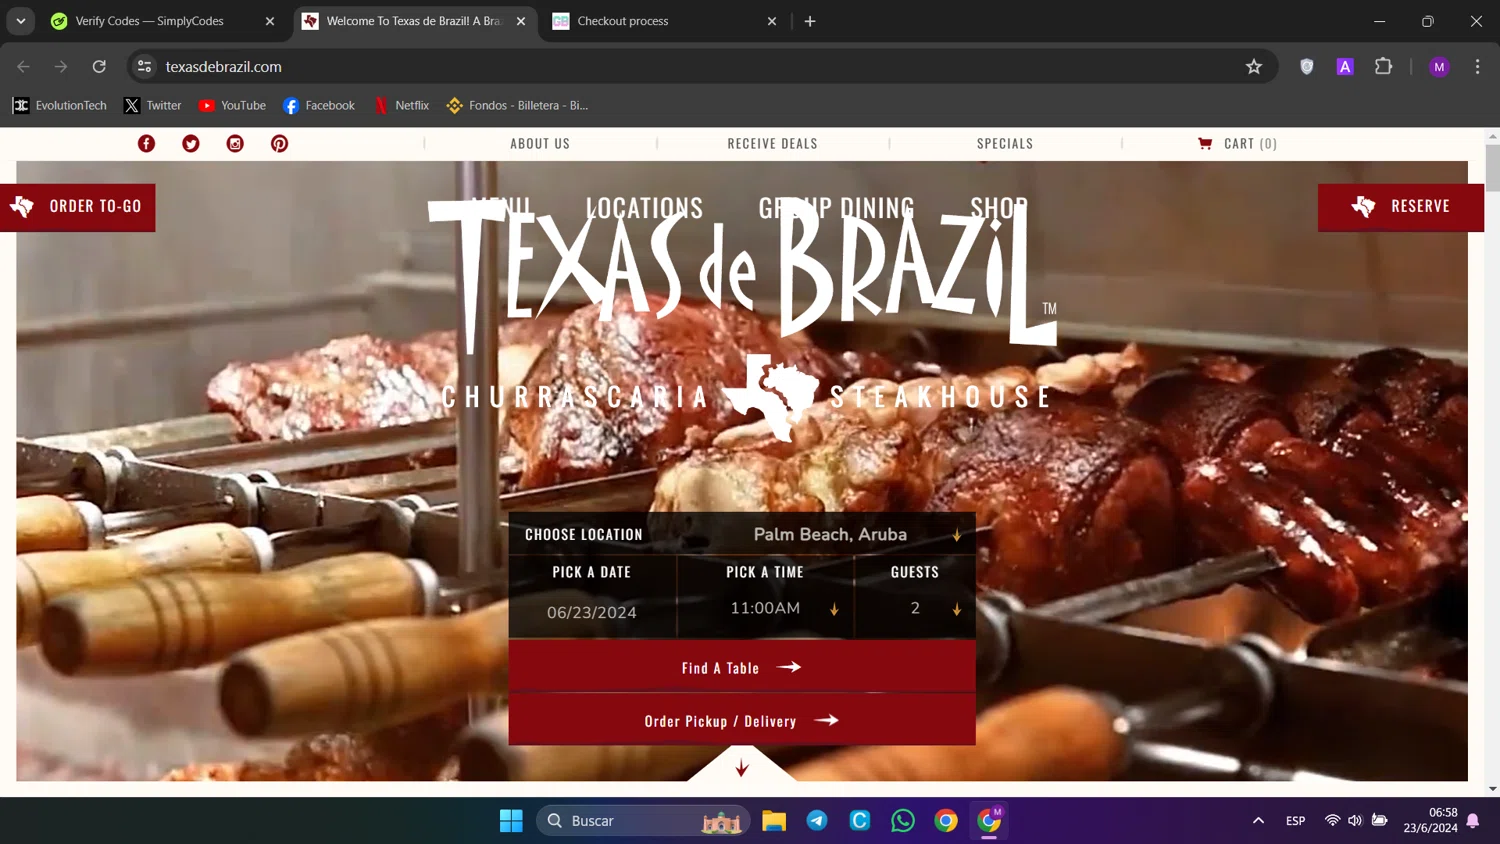Show hidden system tray icons
The image size is (1500, 844).
pyautogui.click(x=1258, y=821)
